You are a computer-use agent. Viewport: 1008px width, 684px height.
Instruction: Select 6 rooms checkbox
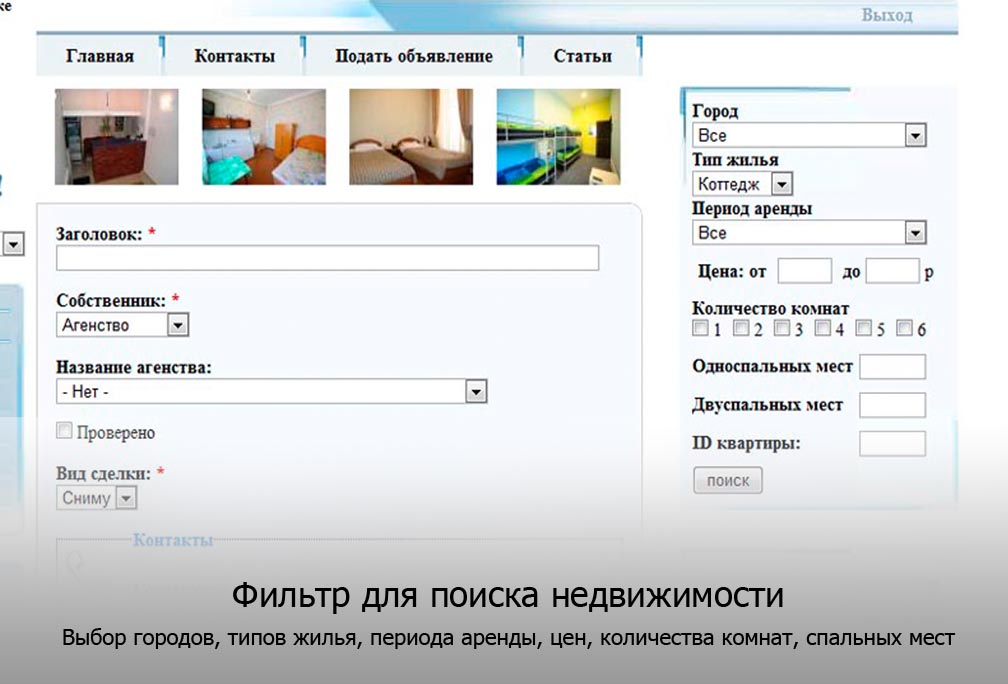[904, 328]
